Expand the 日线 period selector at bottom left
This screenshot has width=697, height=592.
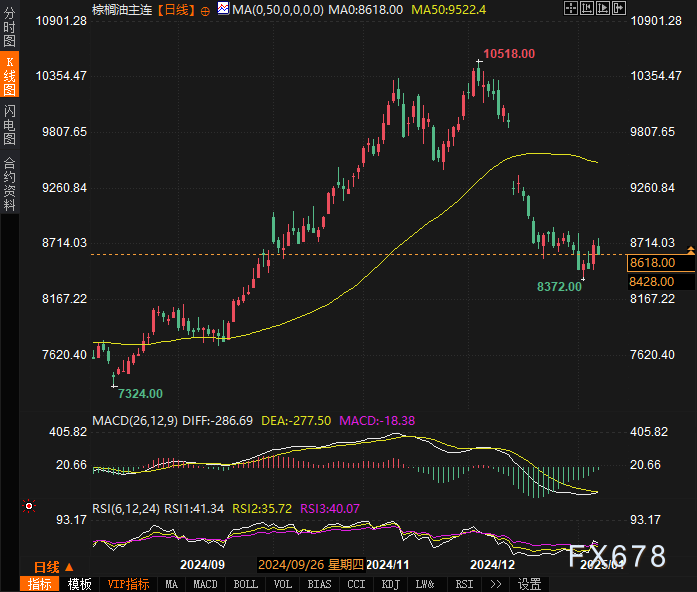tap(54, 566)
